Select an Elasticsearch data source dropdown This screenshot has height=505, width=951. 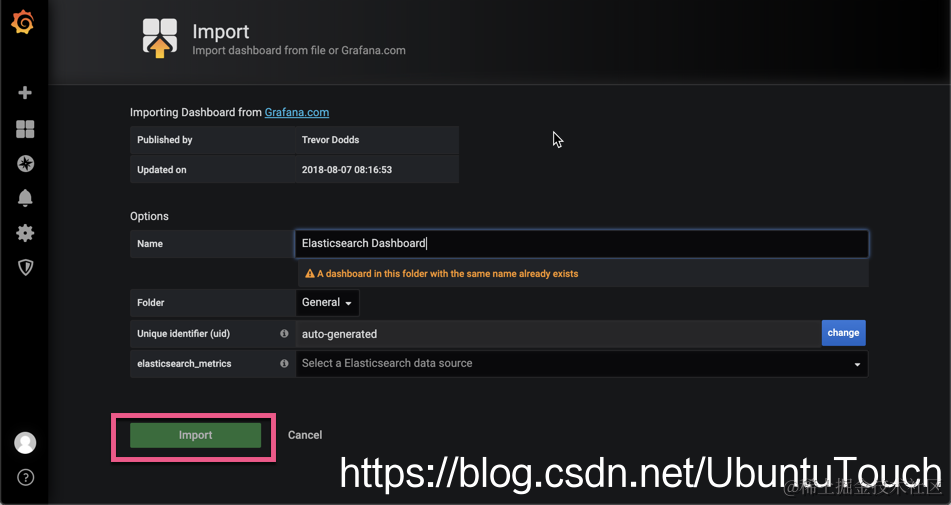point(582,364)
